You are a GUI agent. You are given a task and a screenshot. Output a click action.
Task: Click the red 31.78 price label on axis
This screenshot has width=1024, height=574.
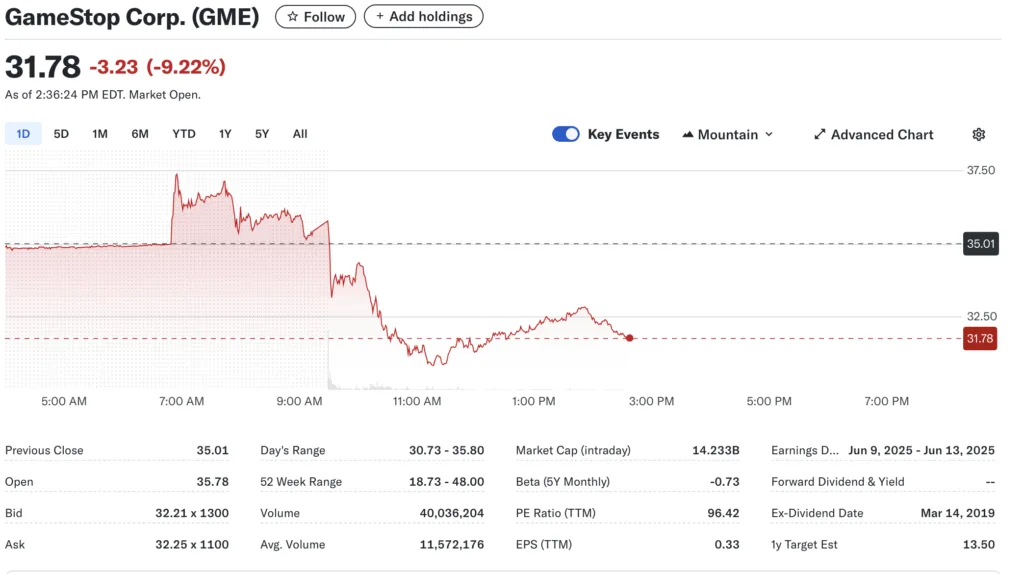tap(980, 338)
